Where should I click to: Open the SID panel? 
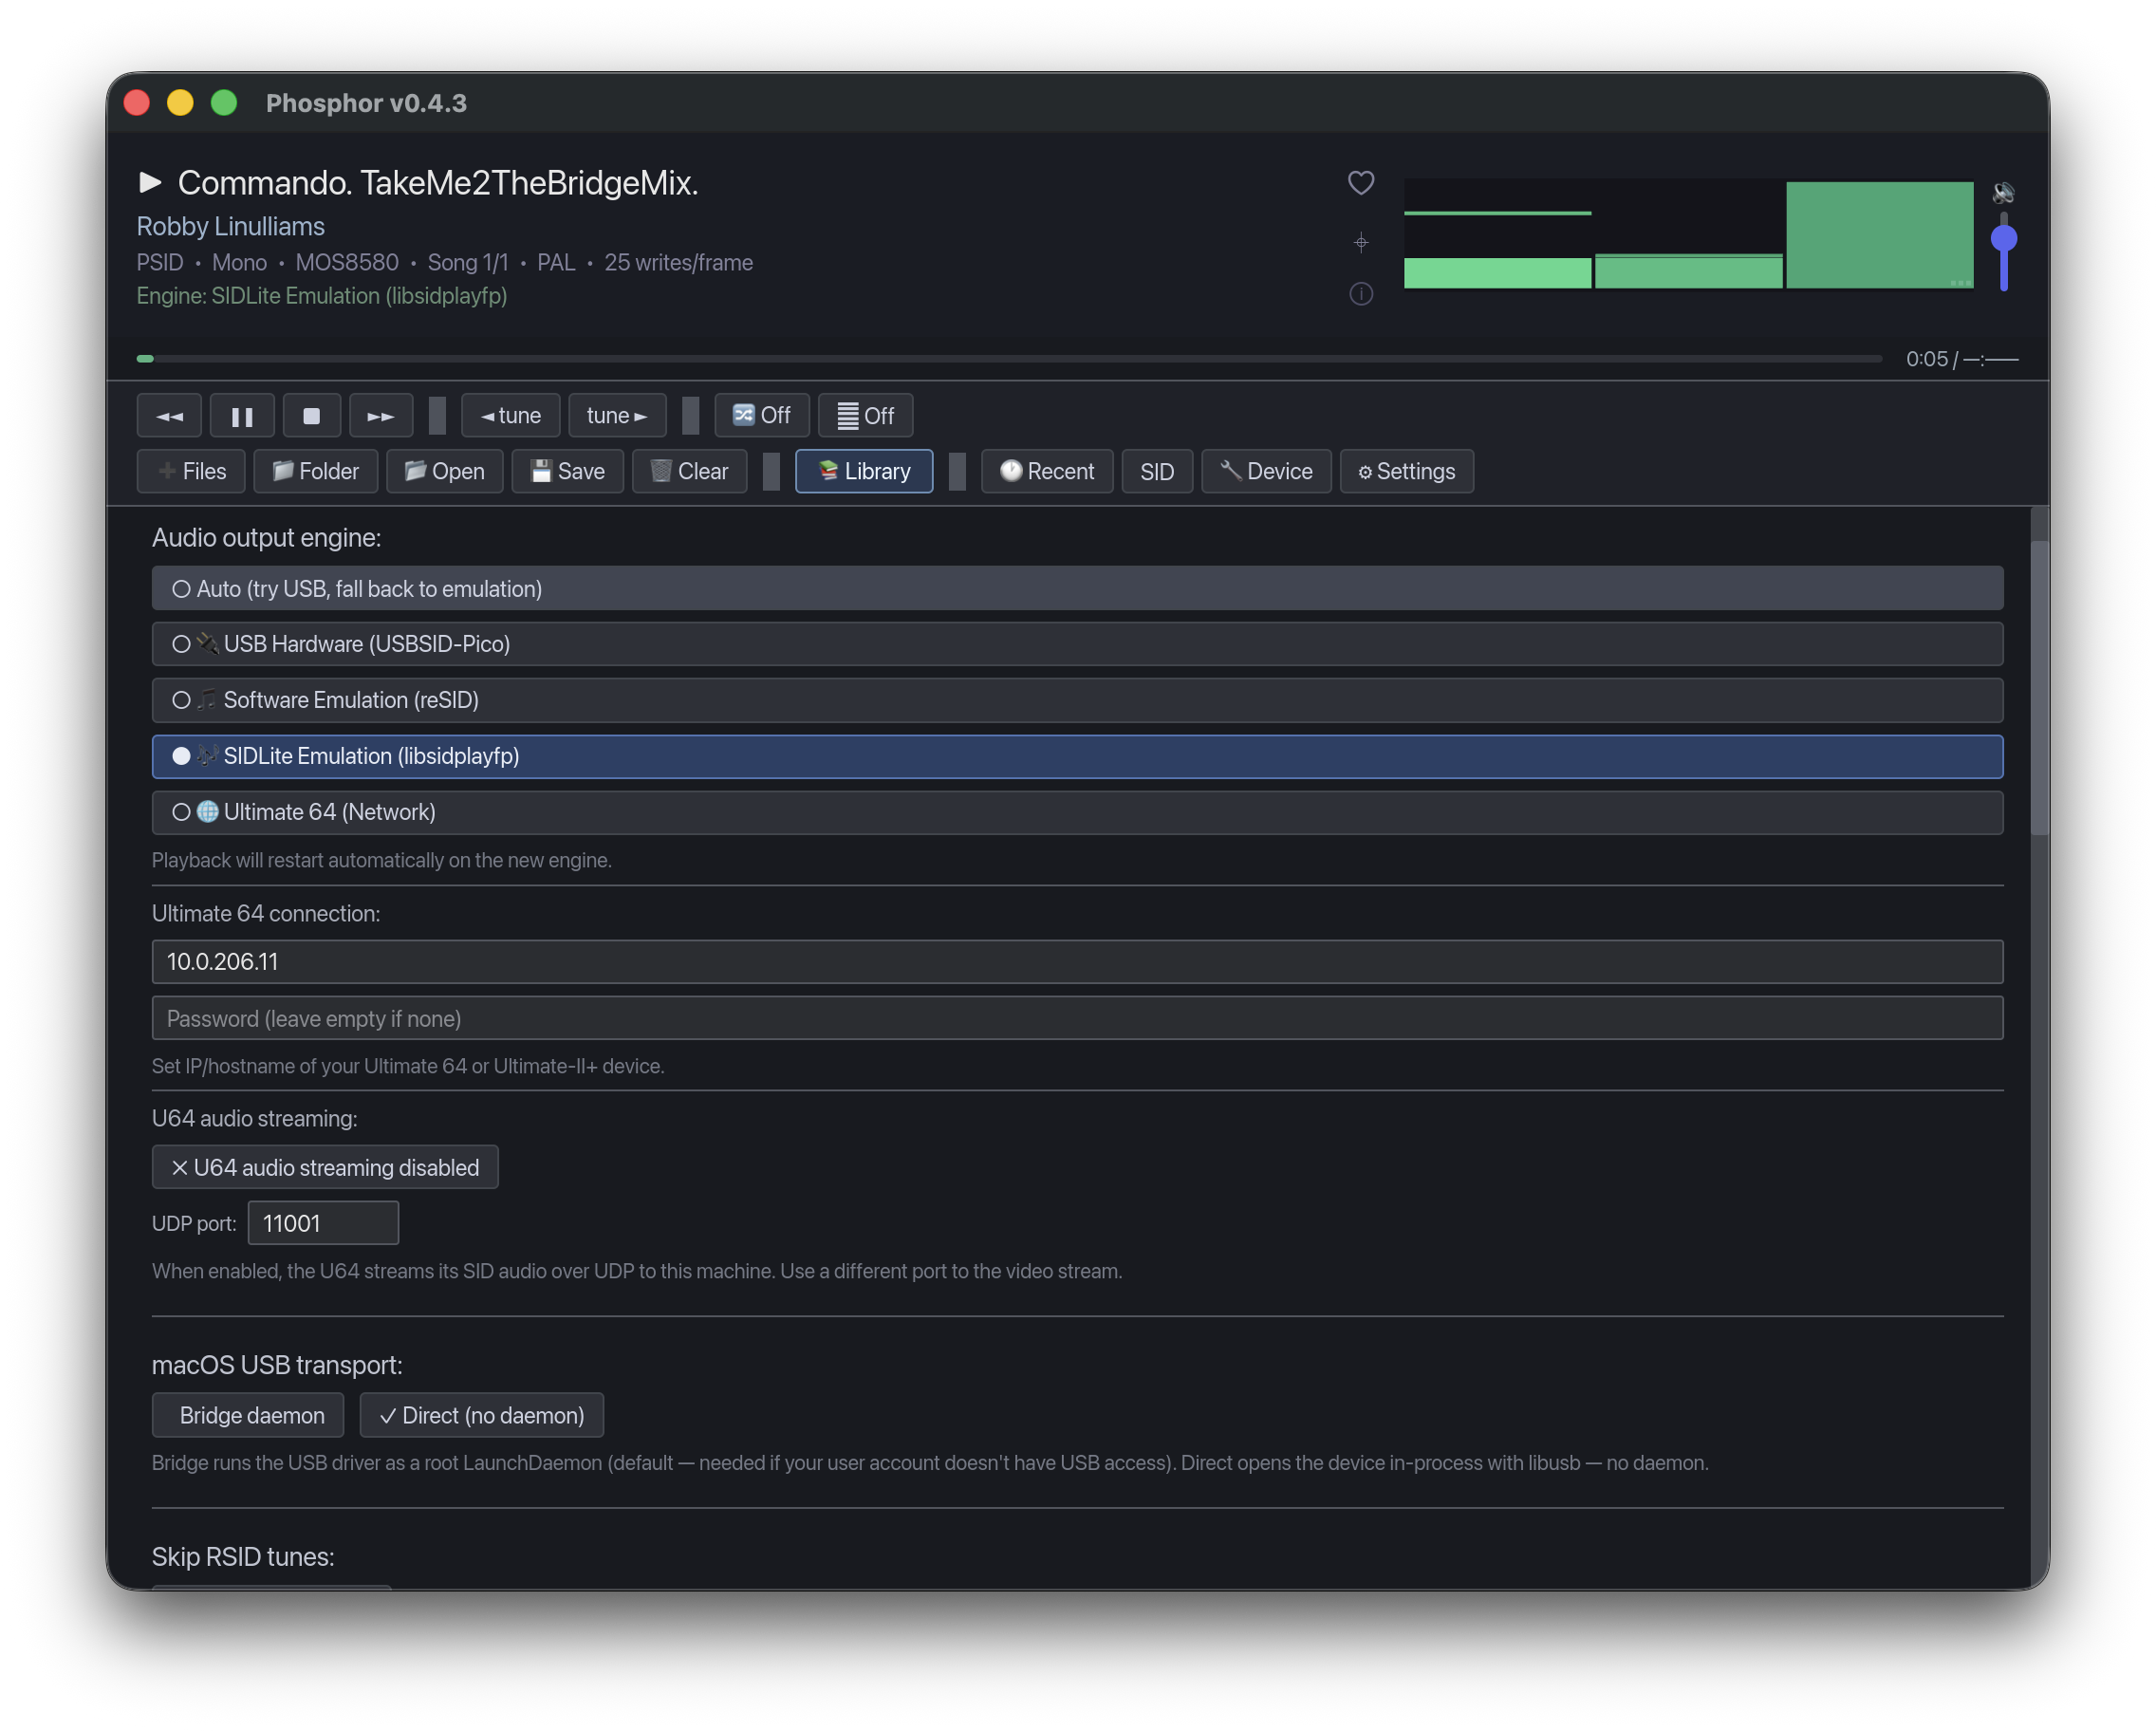tap(1157, 472)
